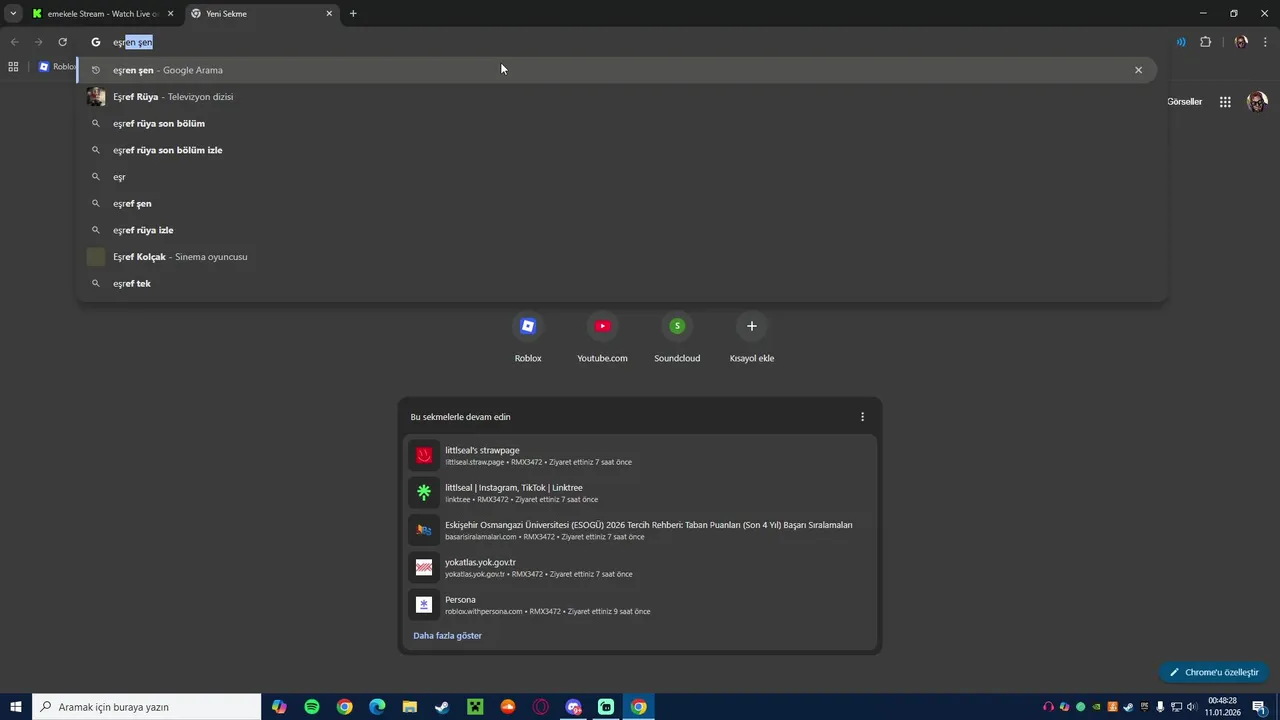This screenshot has width=1280, height=720.
Task: Open Spotify from the taskbar
Action: point(312,707)
